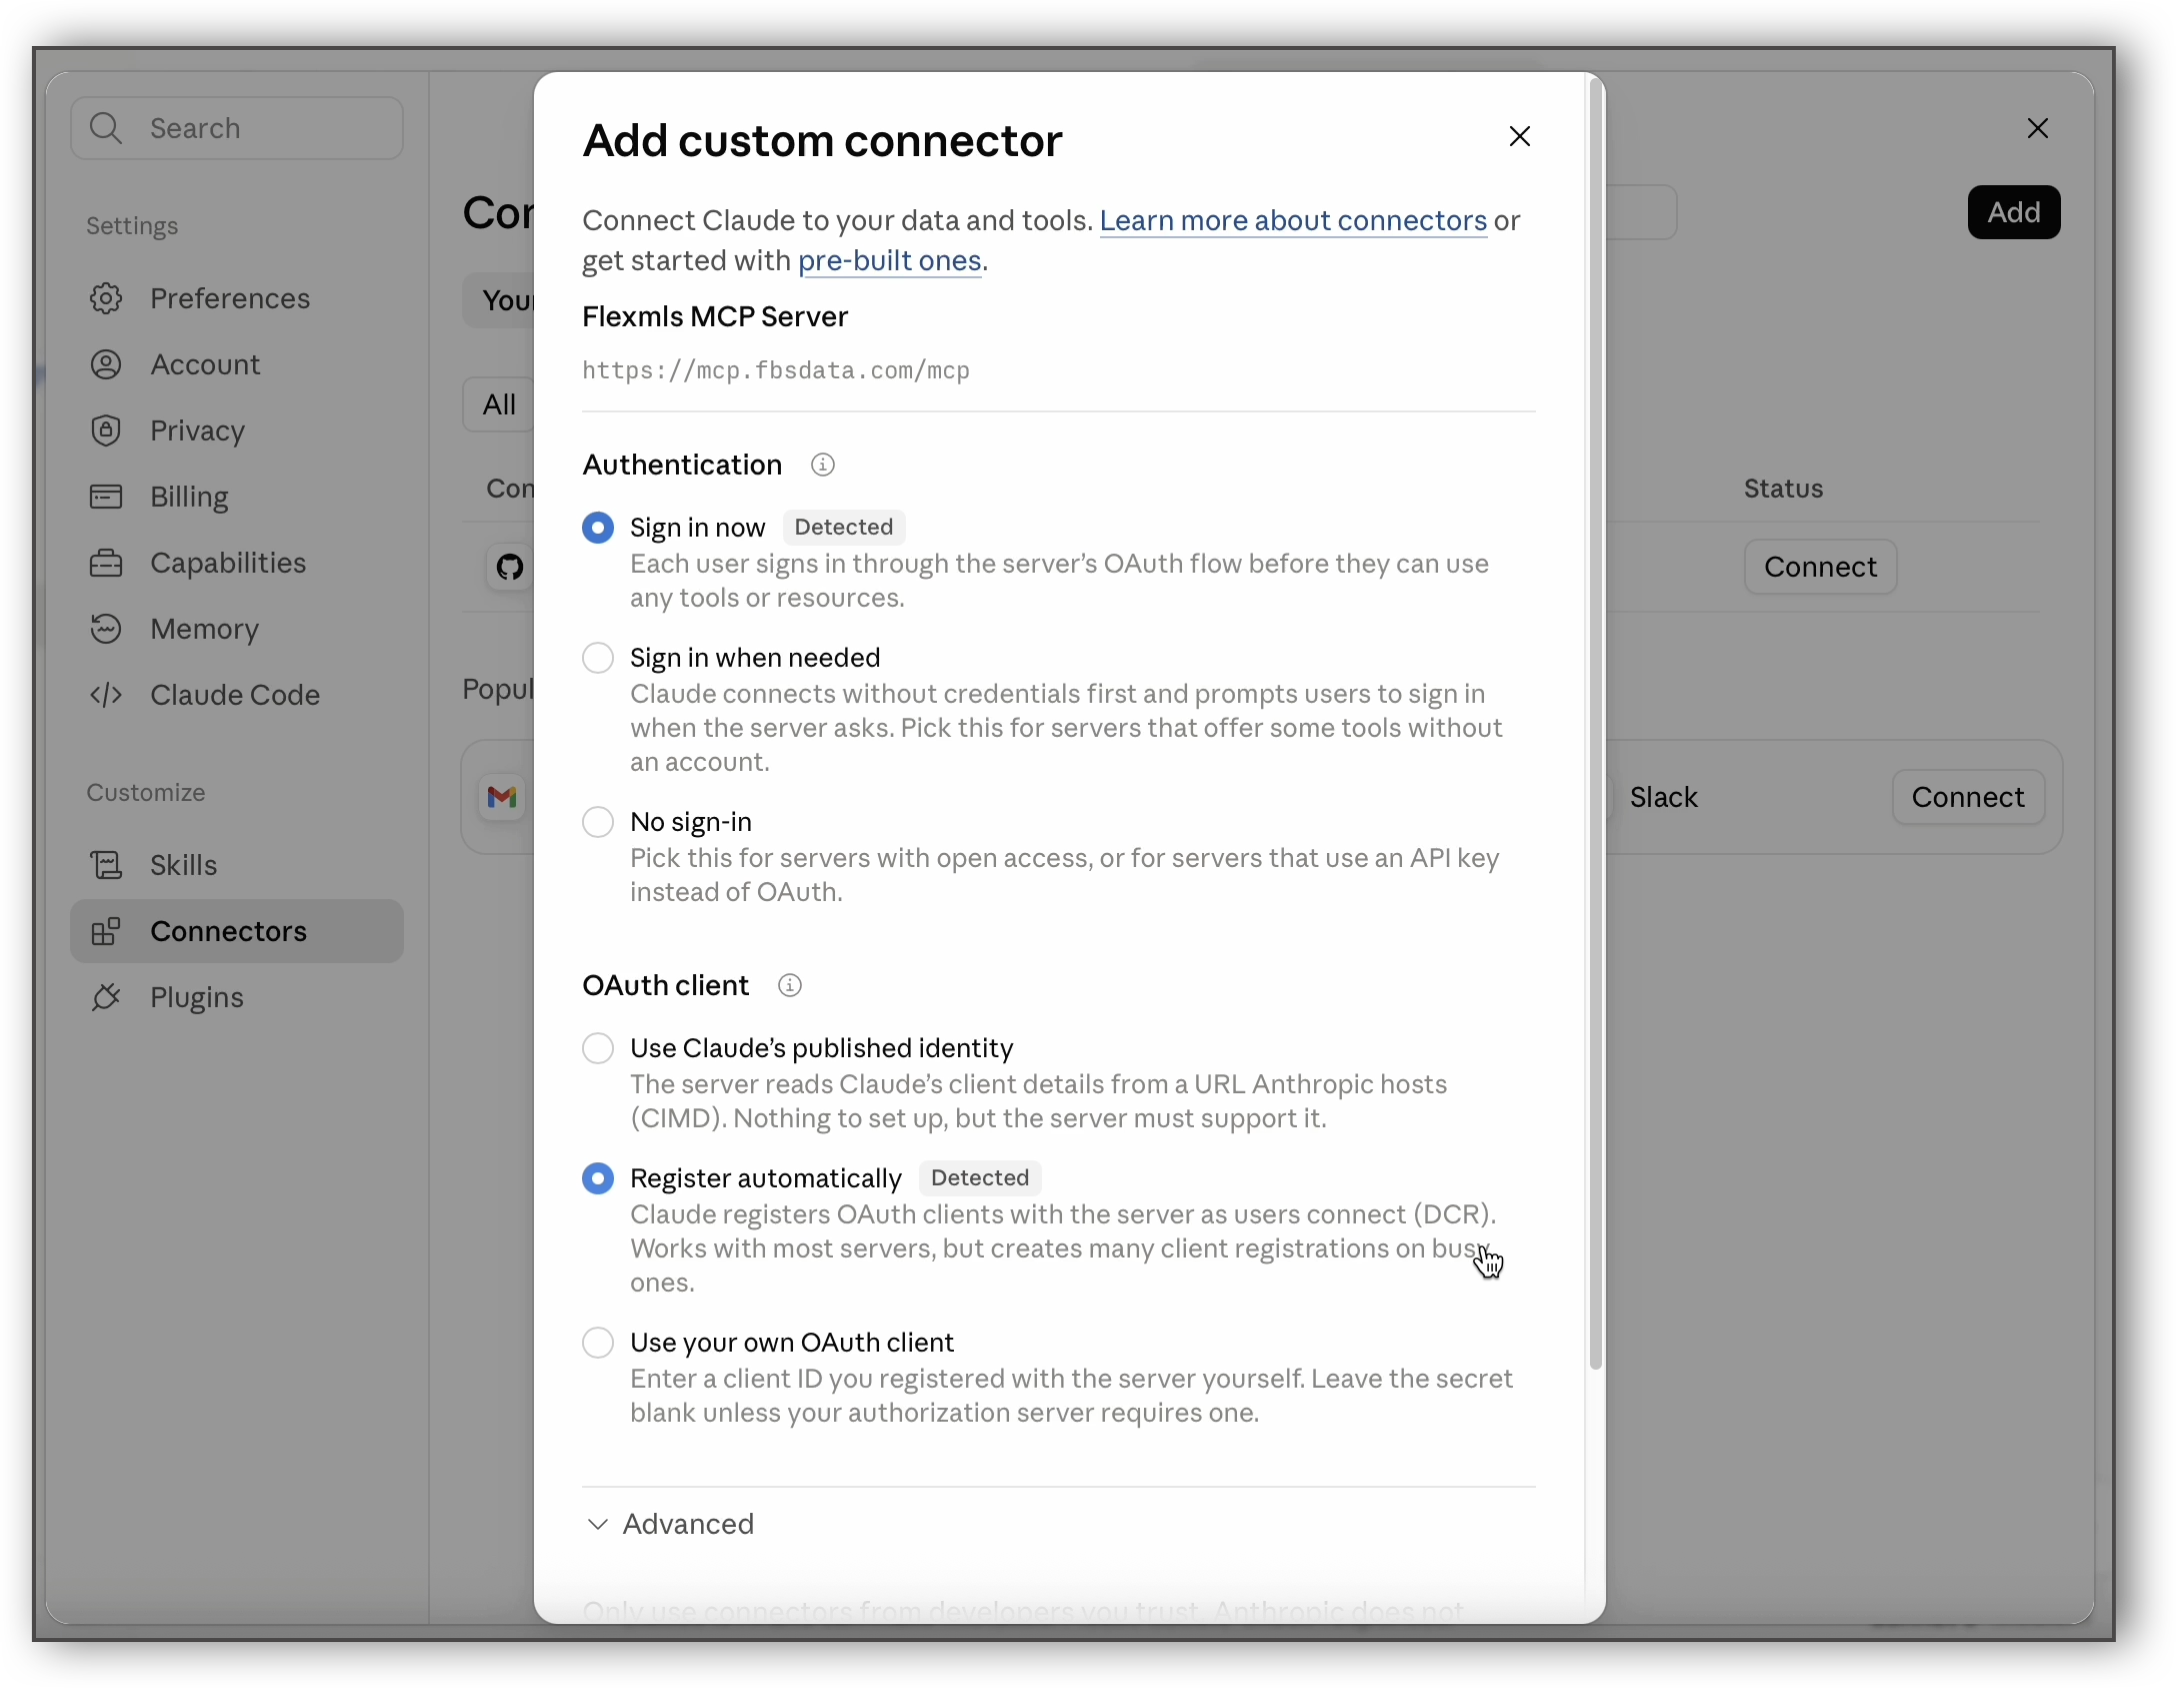
Task: Open Claude Code settings page
Action: tap(237, 695)
